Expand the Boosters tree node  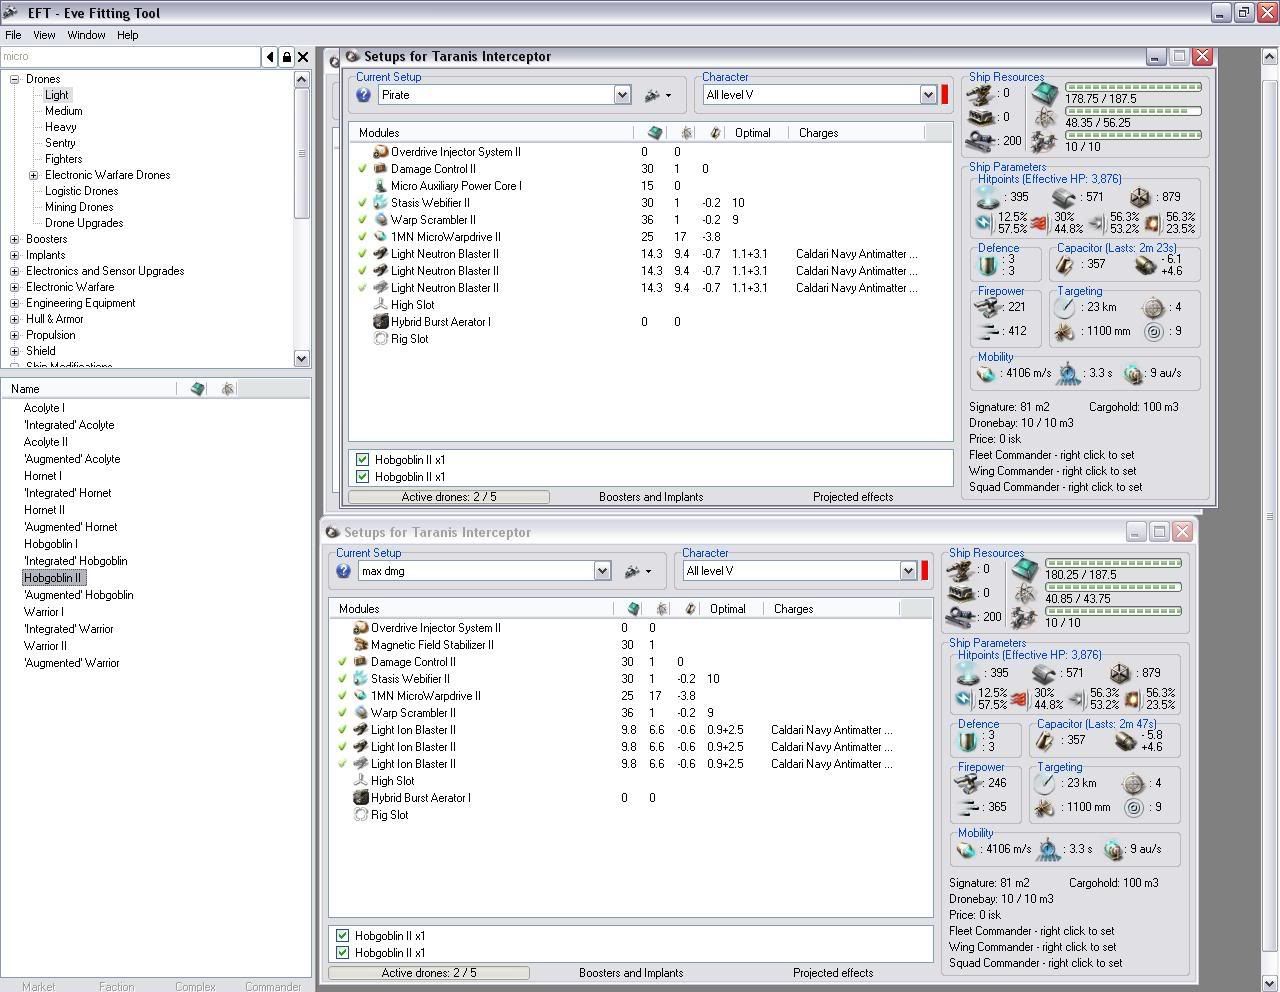15,239
